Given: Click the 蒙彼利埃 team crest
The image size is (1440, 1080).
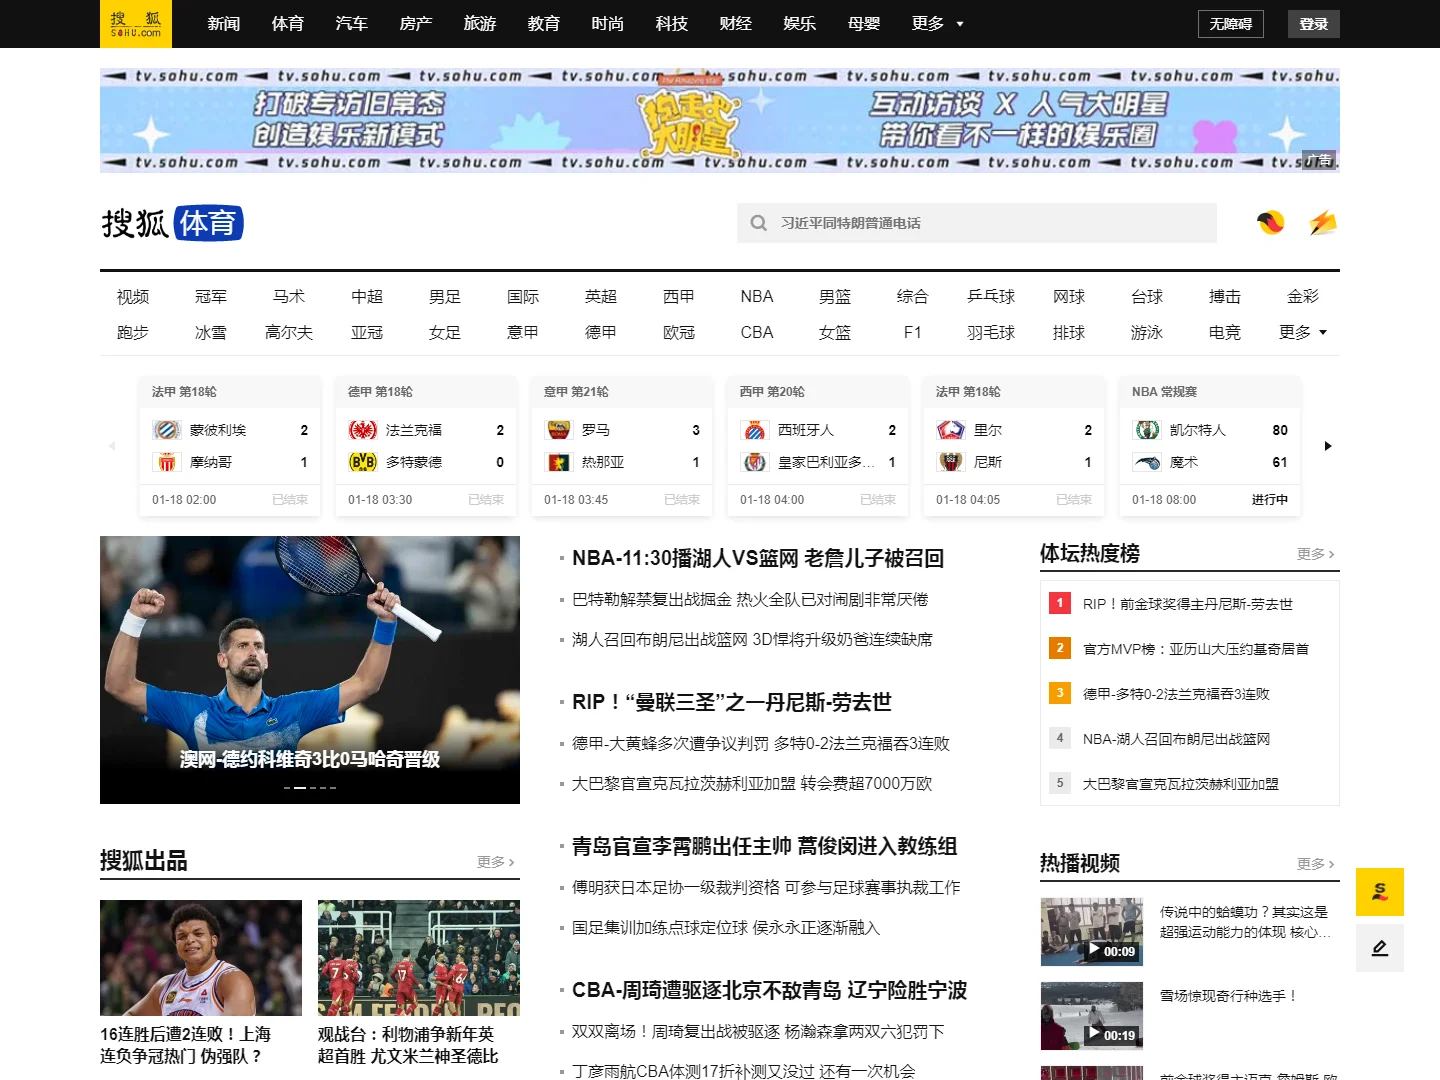Looking at the screenshot, I should coord(166,430).
